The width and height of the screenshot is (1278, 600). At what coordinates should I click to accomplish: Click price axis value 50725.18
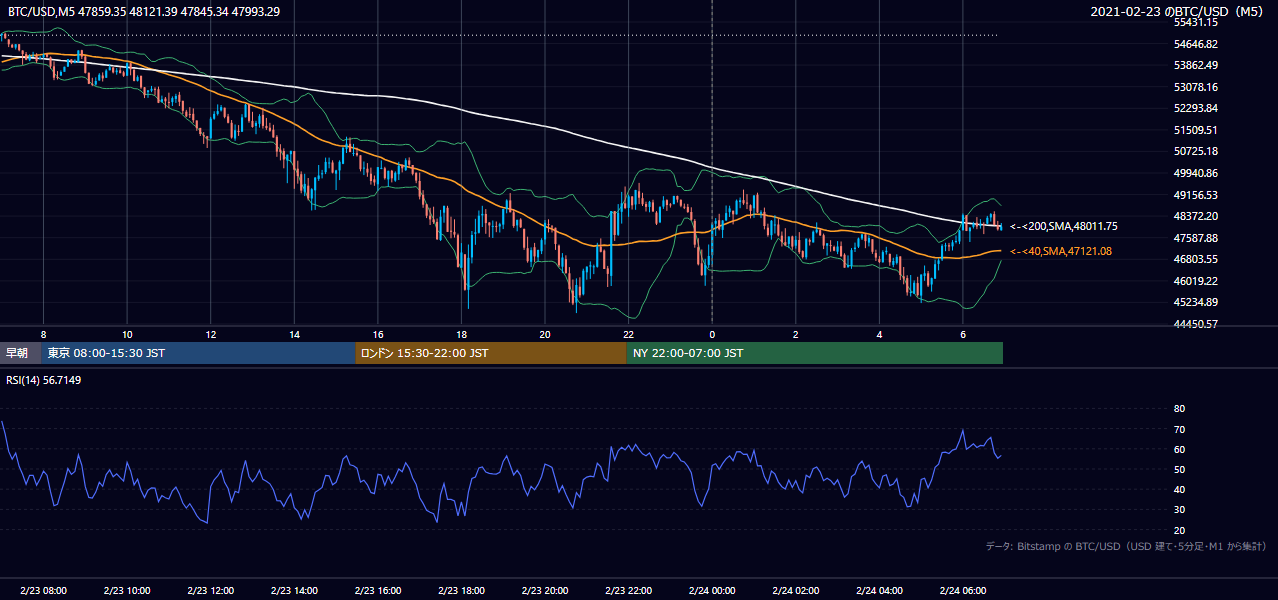tap(1195, 151)
